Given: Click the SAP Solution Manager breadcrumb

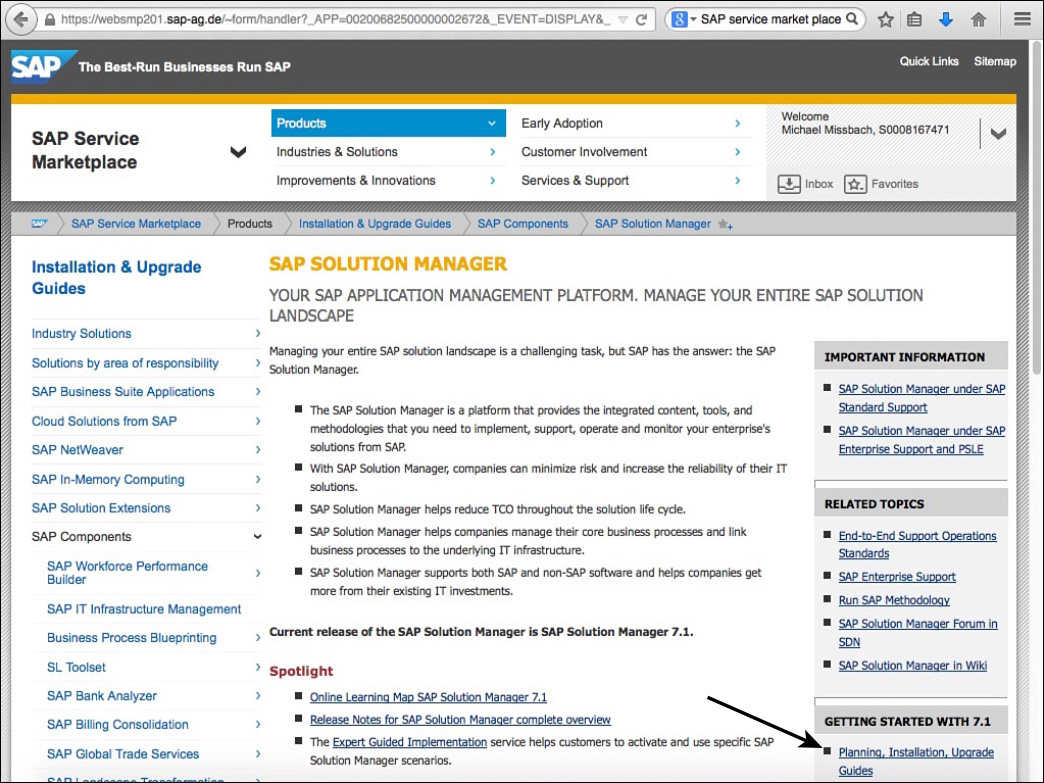Looking at the screenshot, I should [x=652, y=224].
